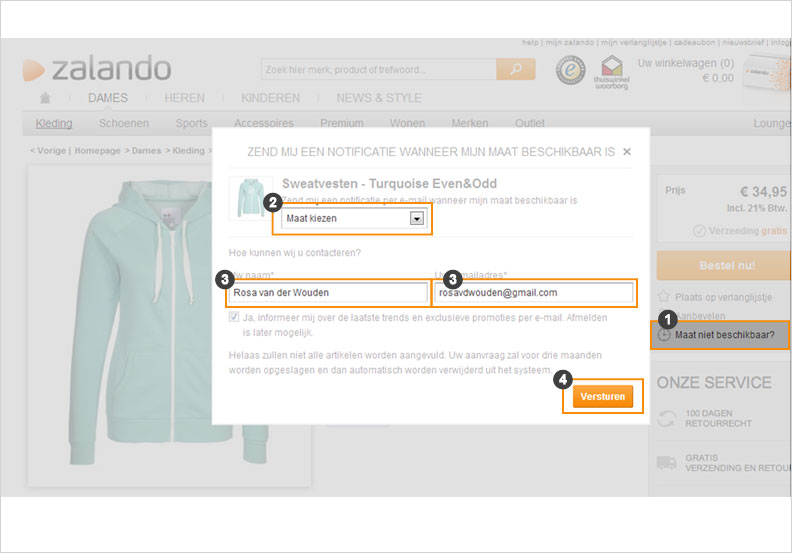Click 'Maat niet beschikbaar?' link
Image resolution: width=792 pixels, height=553 pixels.
724,335
